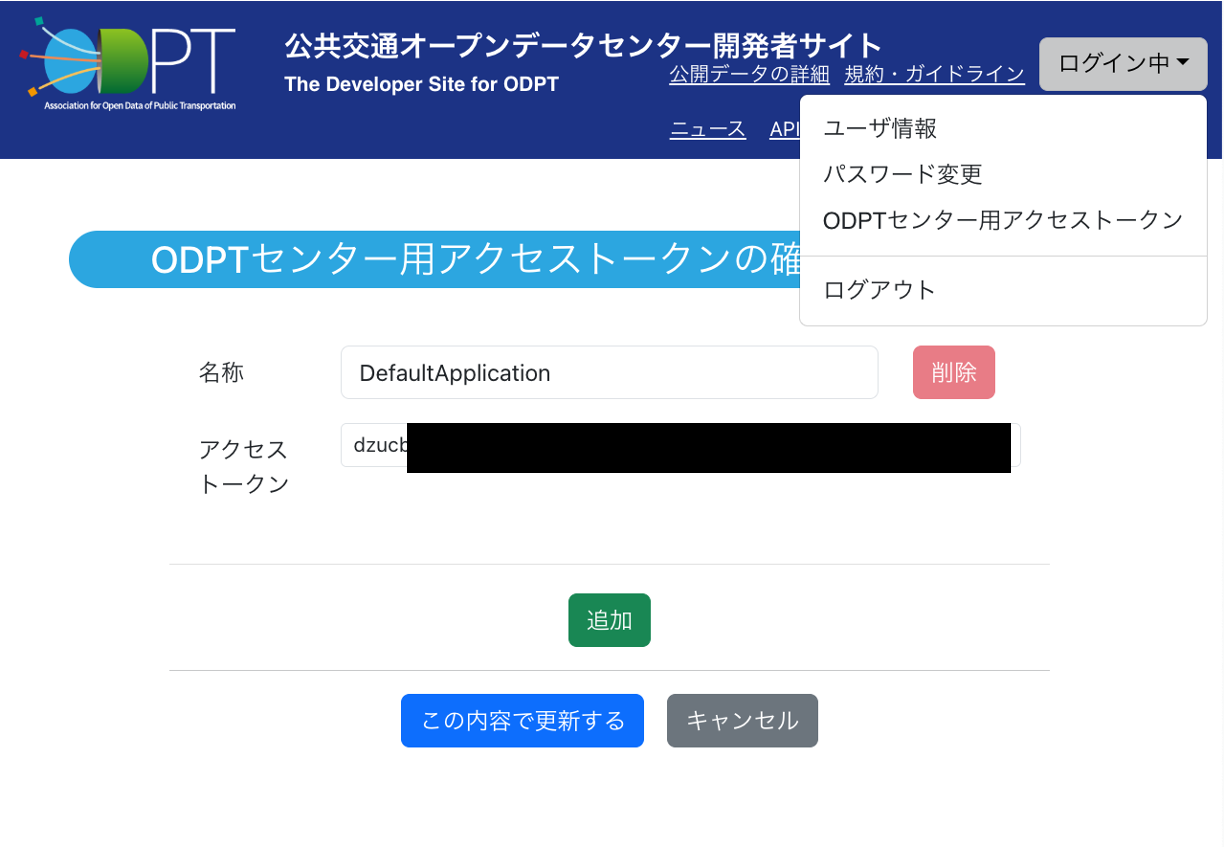
Task: Open the 公開データの詳細 link
Action: point(749,74)
